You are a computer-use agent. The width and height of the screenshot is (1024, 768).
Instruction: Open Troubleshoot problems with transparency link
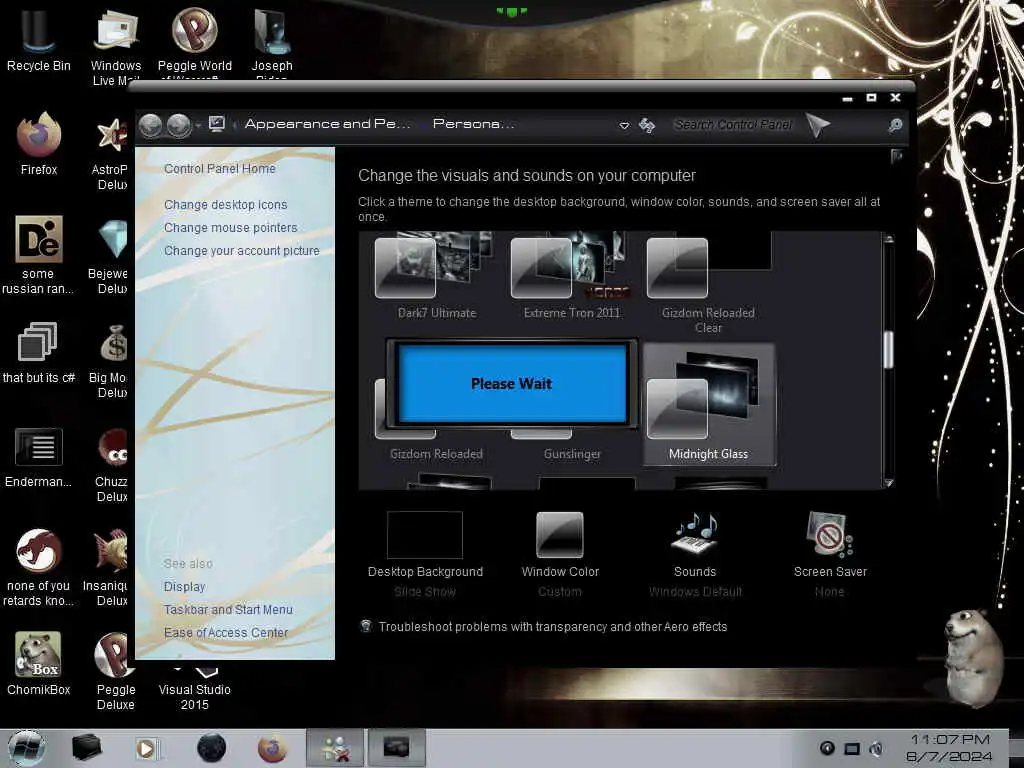(552, 626)
